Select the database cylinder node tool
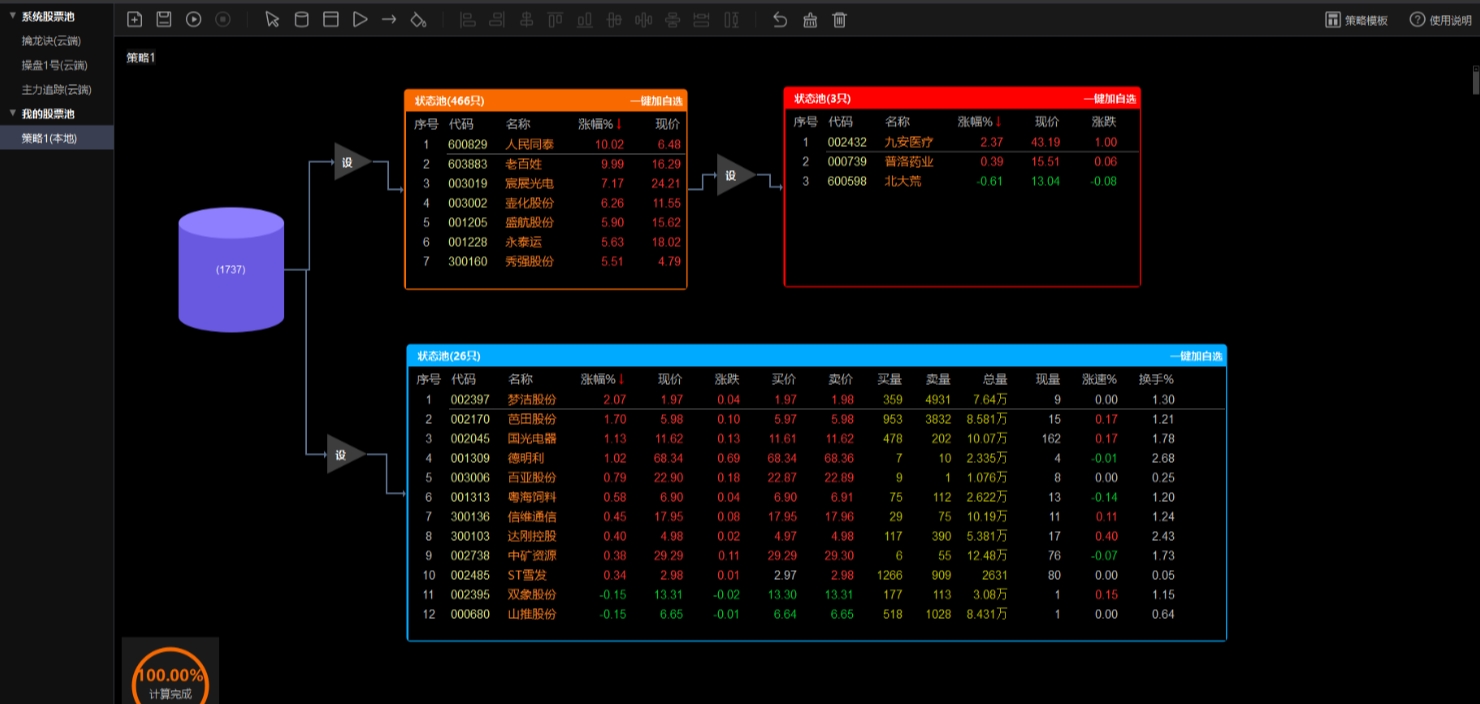 (301, 20)
